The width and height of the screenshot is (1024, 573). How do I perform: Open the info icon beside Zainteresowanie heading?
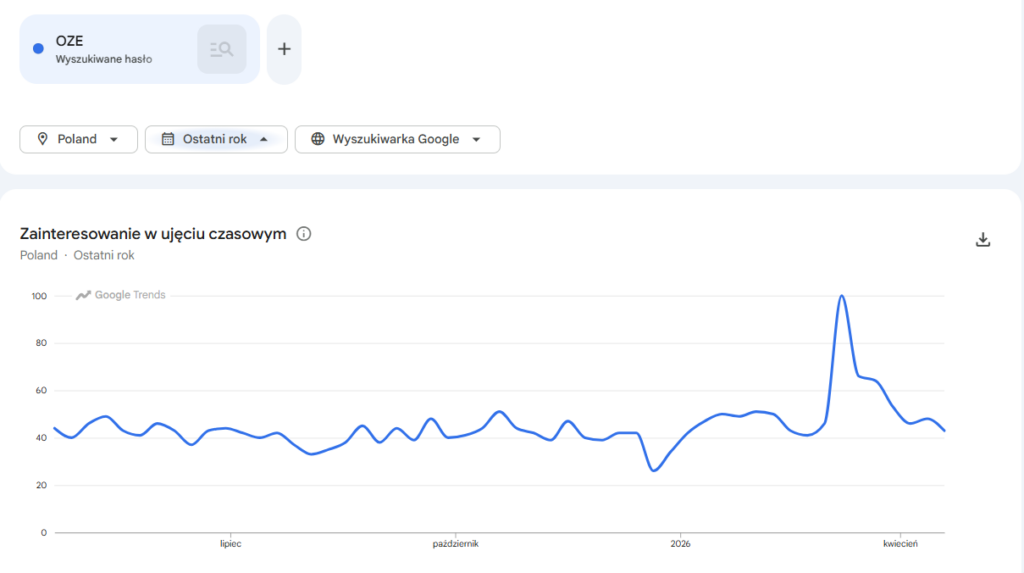pyautogui.click(x=304, y=234)
